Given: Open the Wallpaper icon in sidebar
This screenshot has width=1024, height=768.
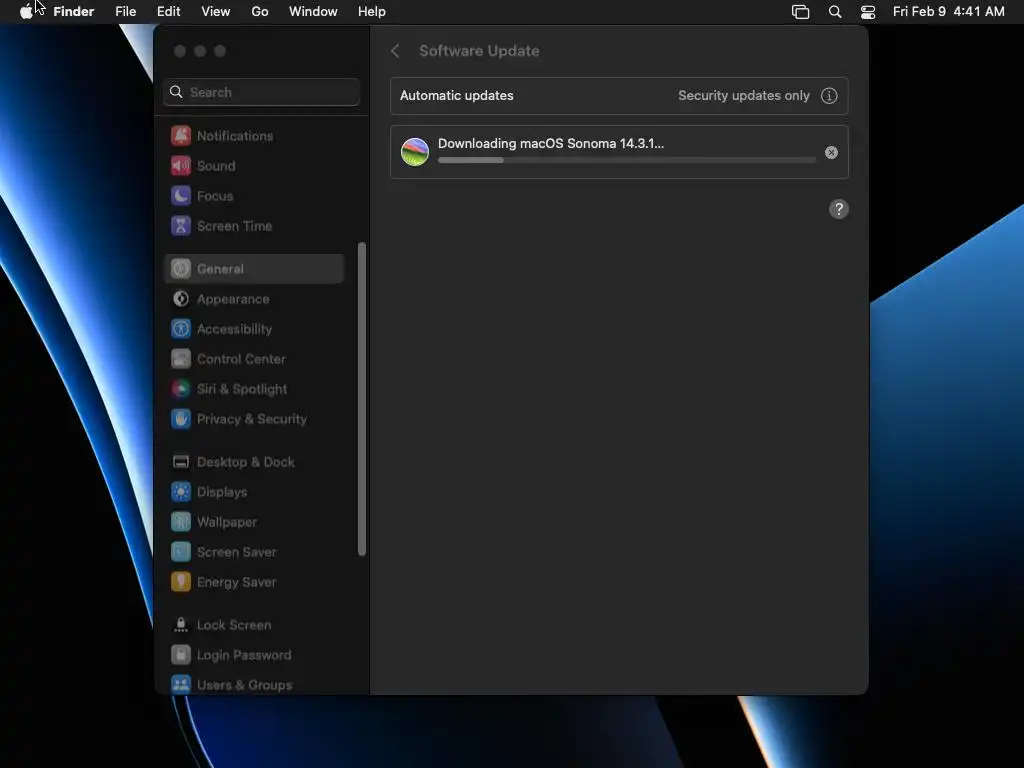Looking at the screenshot, I should [181, 522].
